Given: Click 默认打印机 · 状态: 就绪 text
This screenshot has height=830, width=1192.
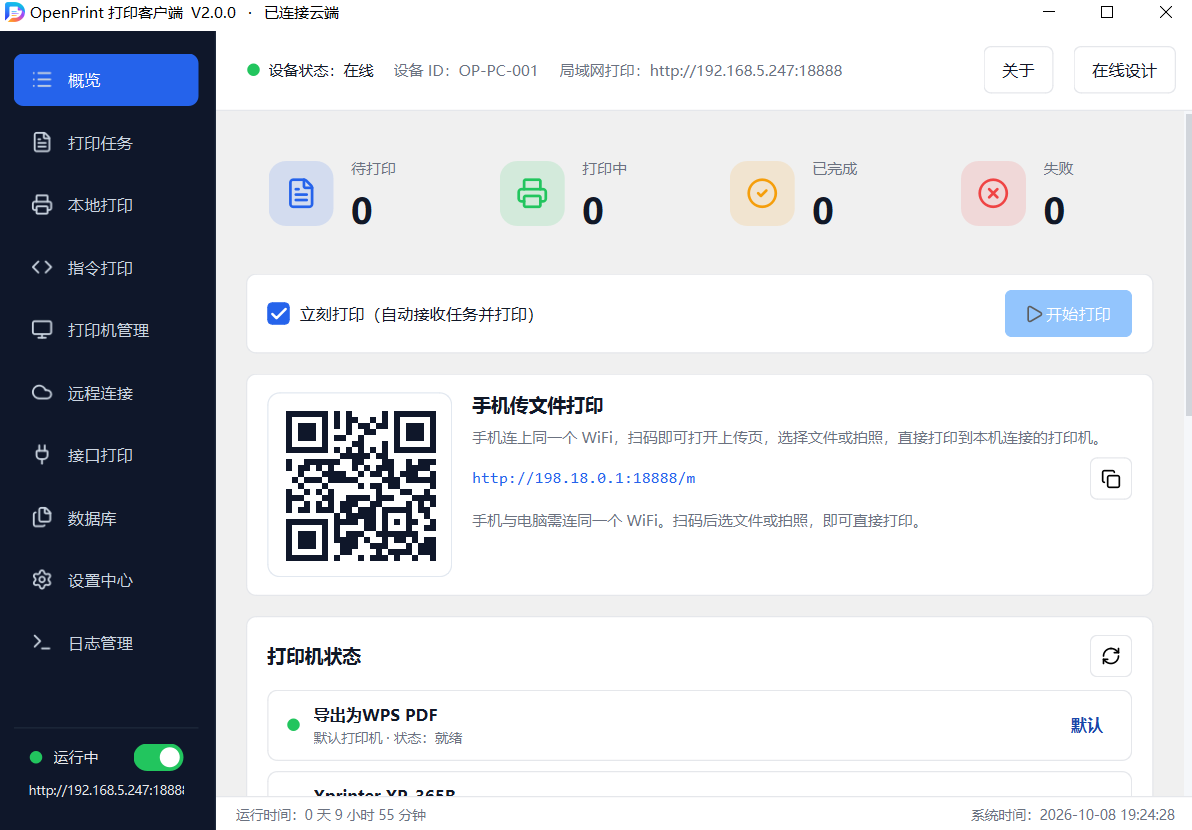Looking at the screenshot, I should click(x=388, y=738).
